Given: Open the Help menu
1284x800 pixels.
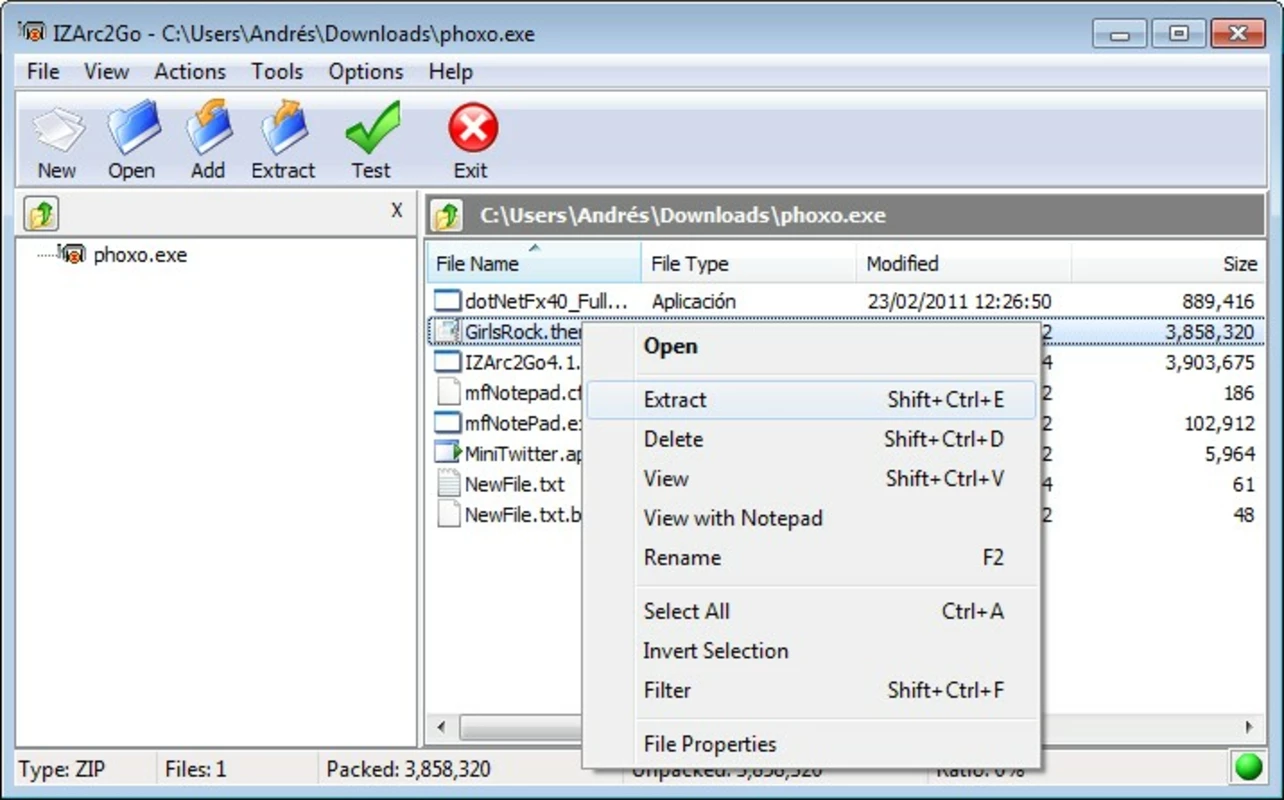Looking at the screenshot, I should [450, 72].
